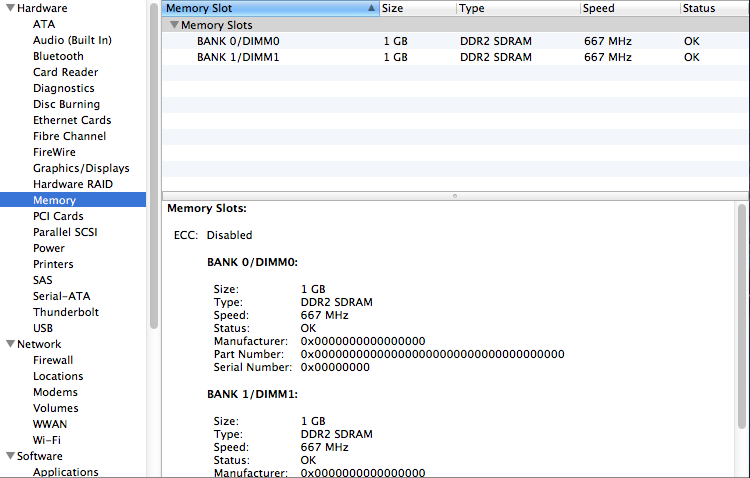This screenshot has height=478, width=750.
Task: Click Status OK cell for BANK 0/DIMM0
Action: coord(692,41)
